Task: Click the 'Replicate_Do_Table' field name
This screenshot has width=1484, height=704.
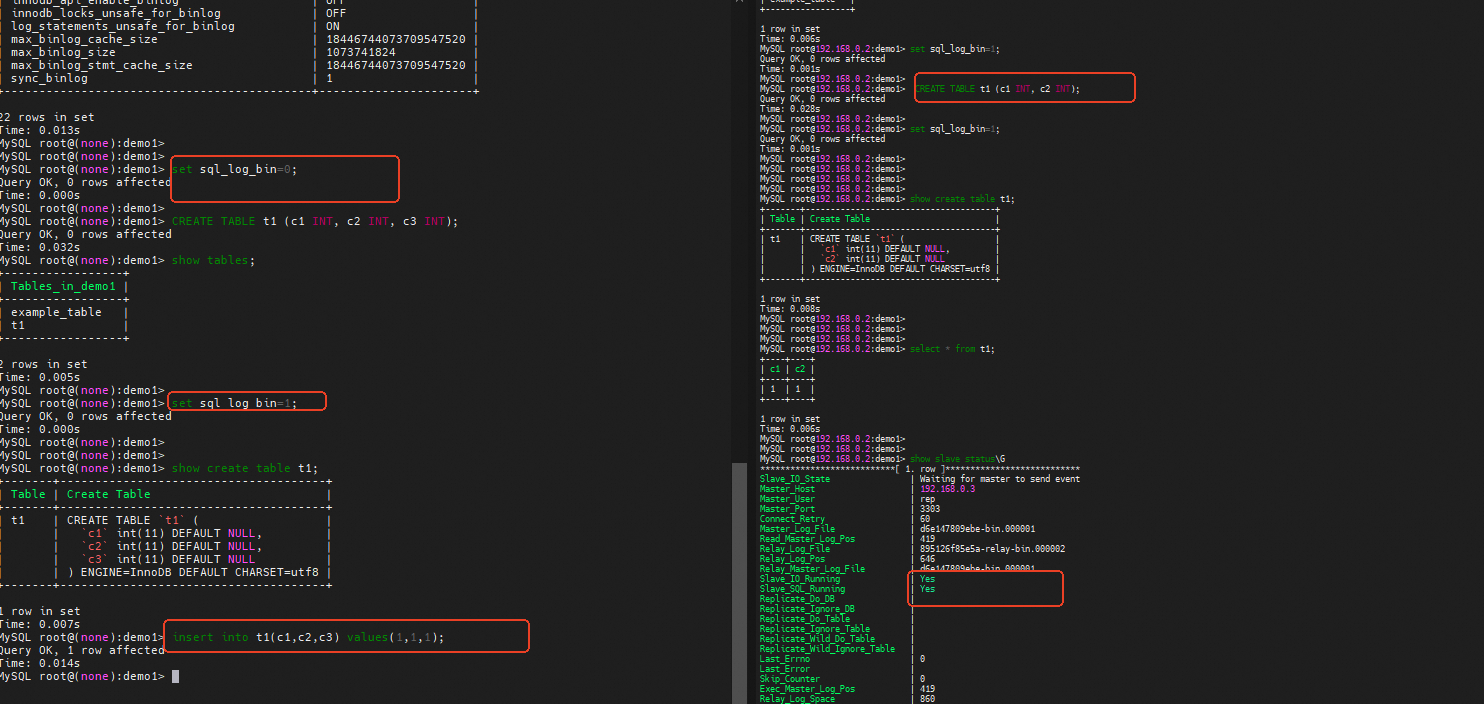Action: point(805,619)
